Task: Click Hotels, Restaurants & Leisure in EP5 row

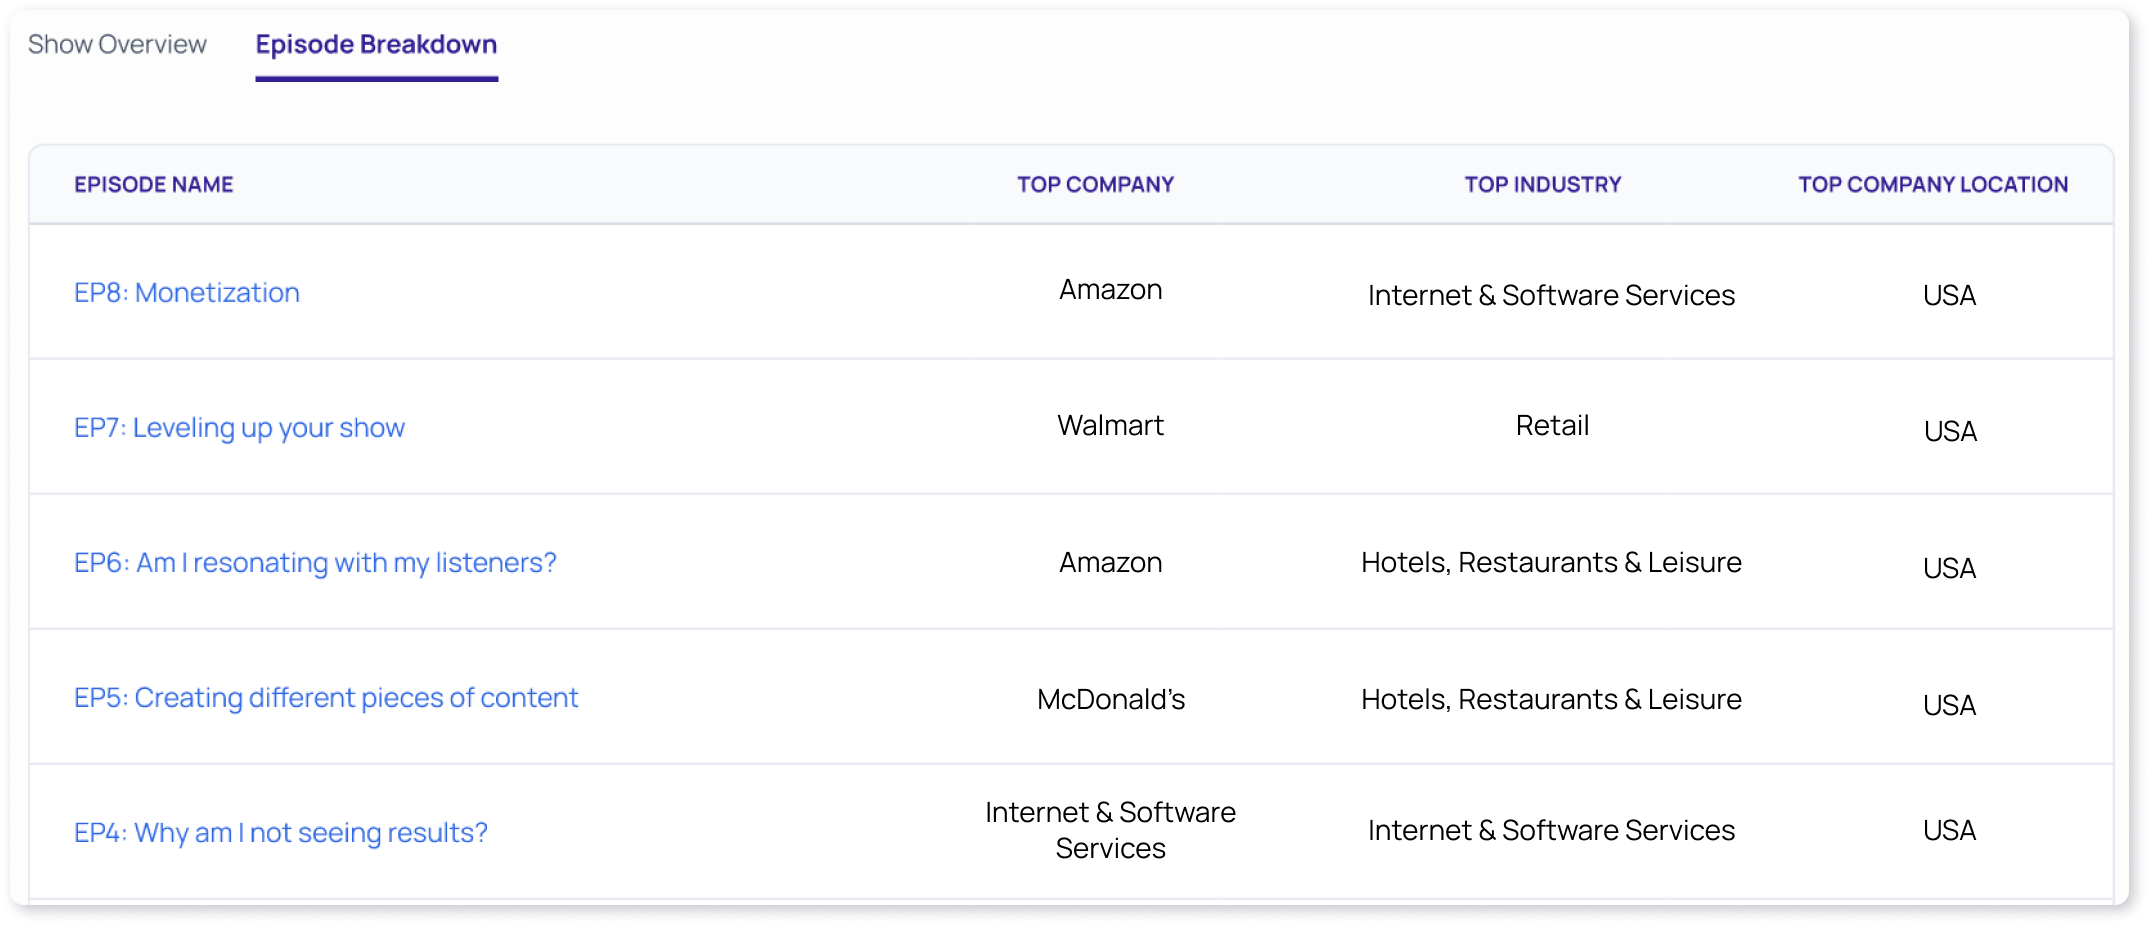Action: (x=1551, y=700)
